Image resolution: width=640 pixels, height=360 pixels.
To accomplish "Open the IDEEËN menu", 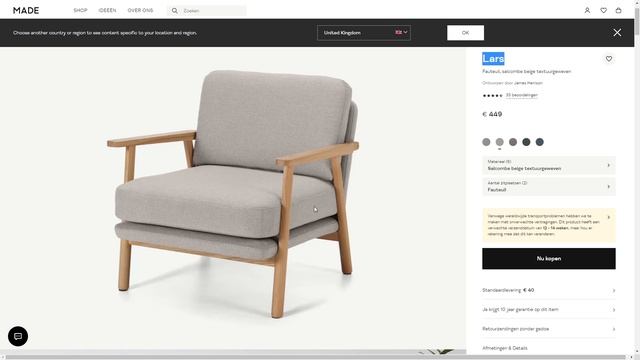I will coord(107,11).
